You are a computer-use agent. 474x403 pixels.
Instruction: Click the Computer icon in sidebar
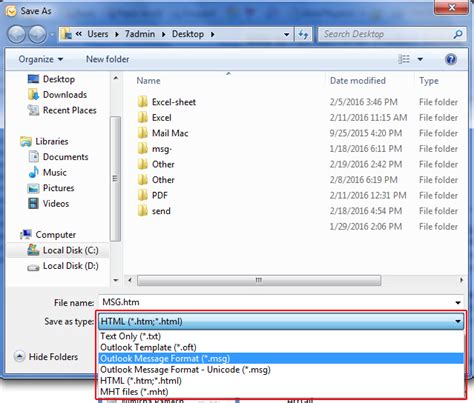click(x=26, y=234)
